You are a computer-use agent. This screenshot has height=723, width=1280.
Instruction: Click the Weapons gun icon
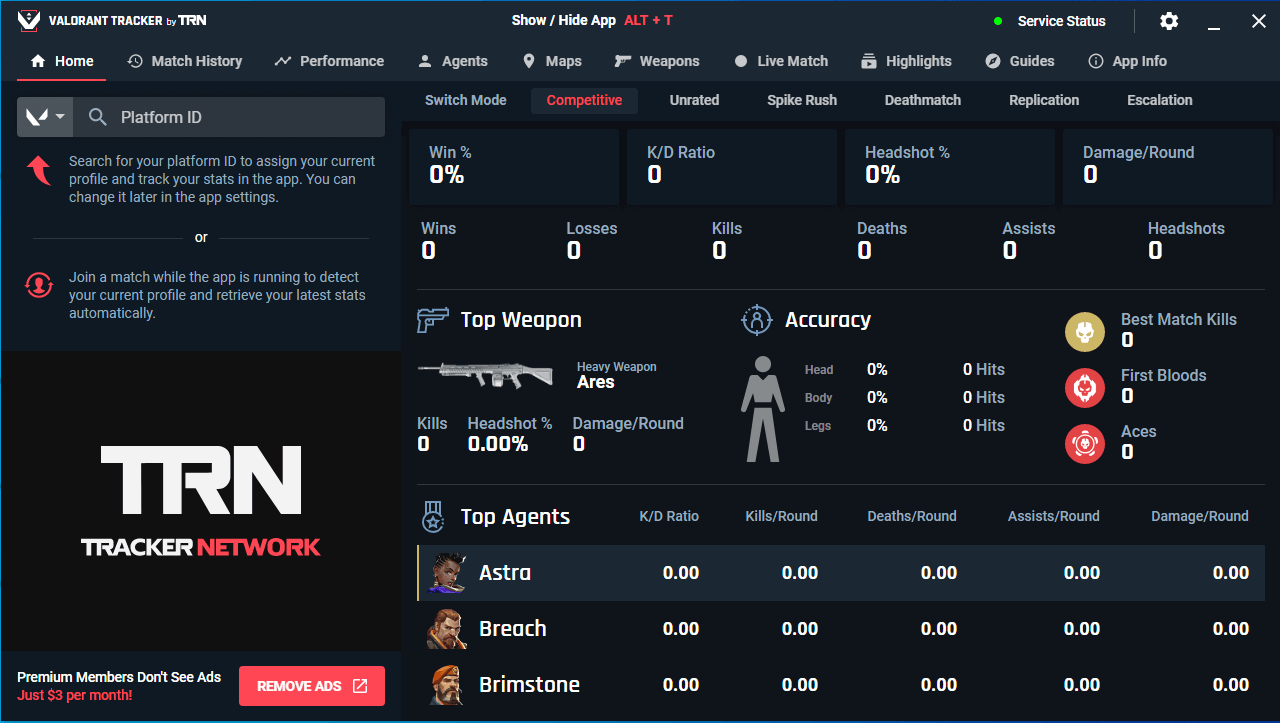[623, 61]
